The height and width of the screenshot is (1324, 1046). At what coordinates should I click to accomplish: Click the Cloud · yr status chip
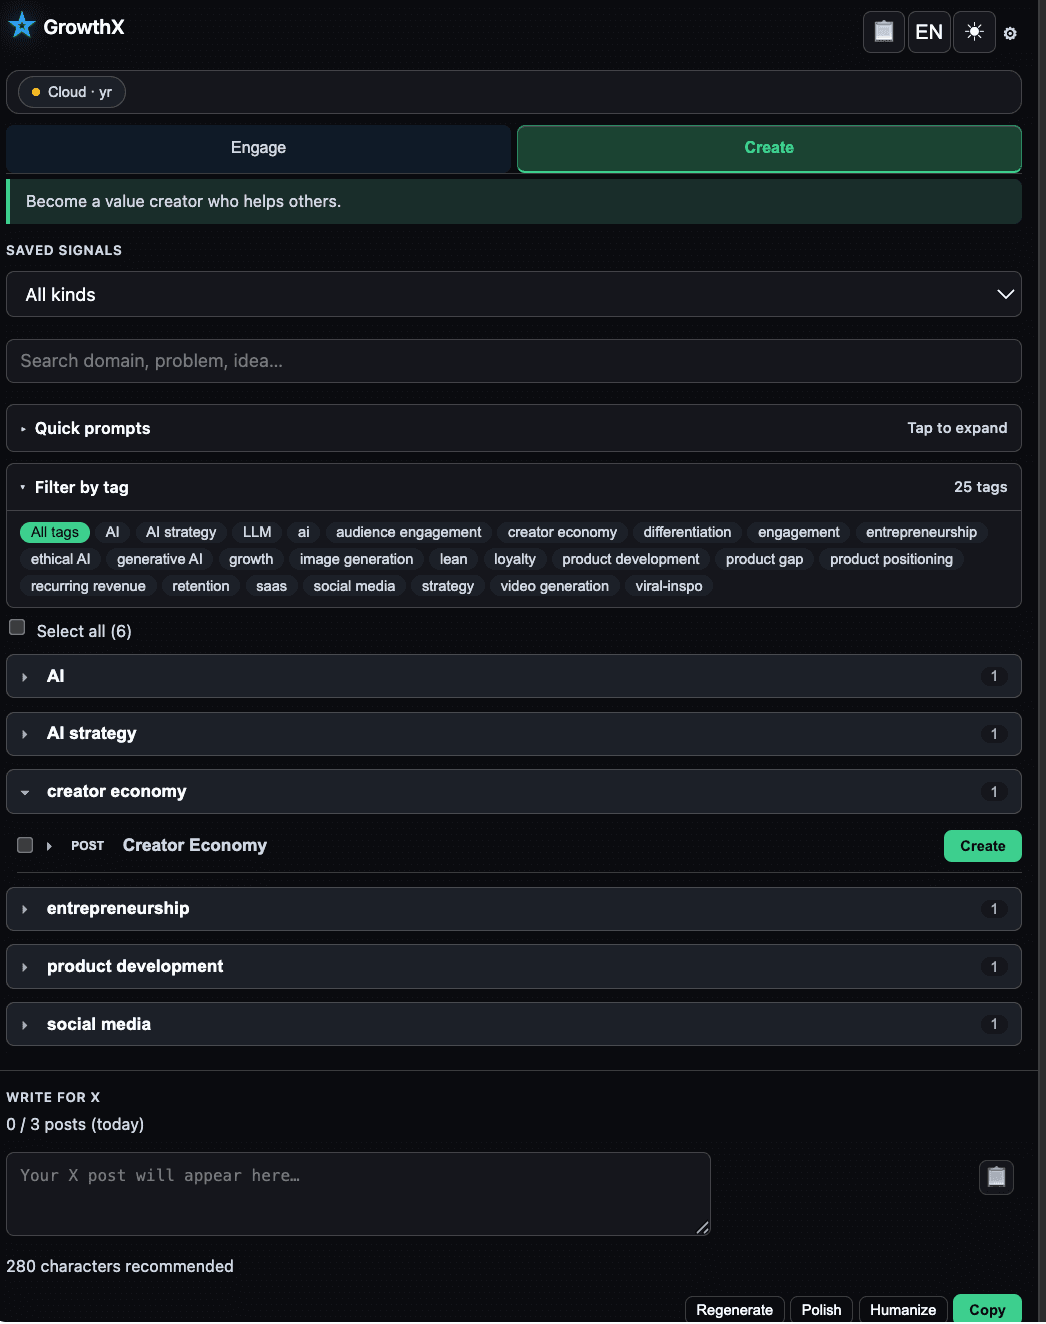click(x=72, y=92)
